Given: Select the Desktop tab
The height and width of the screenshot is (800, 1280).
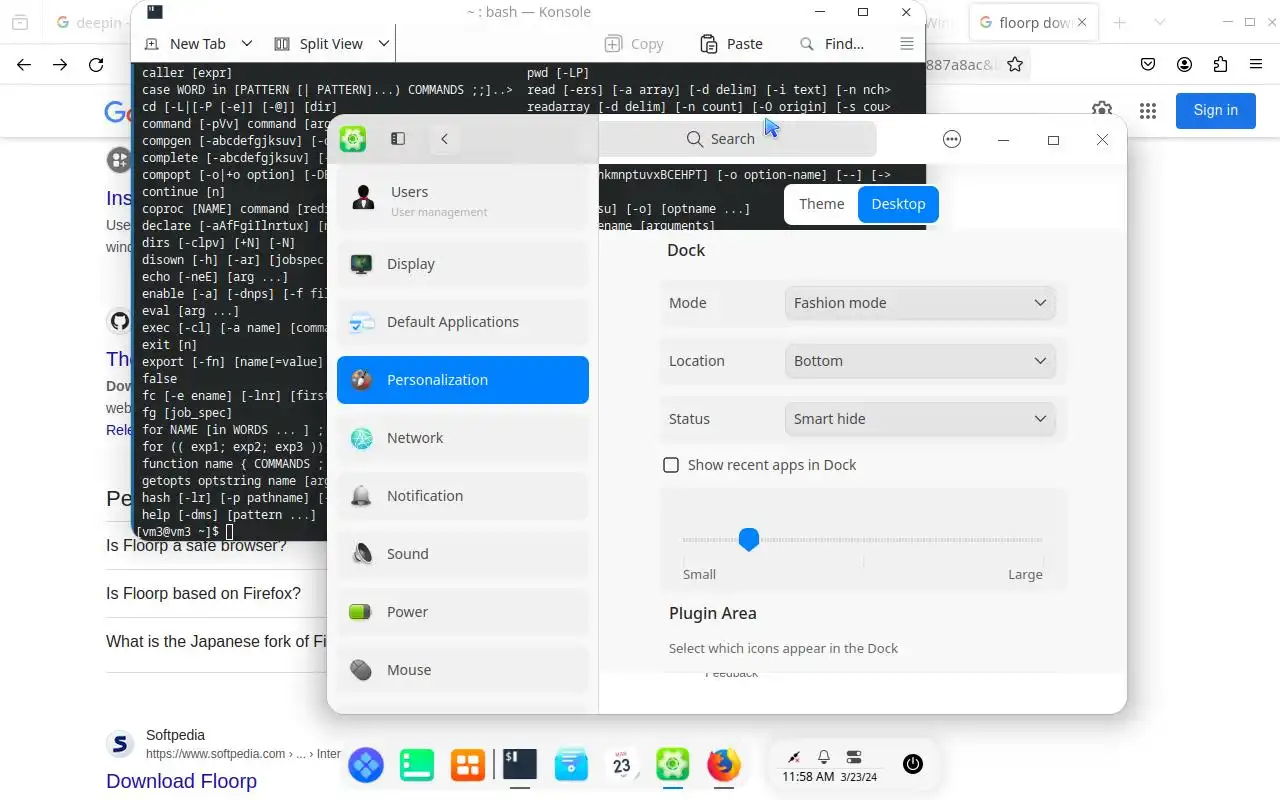Looking at the screenshot, I should 898,204.
